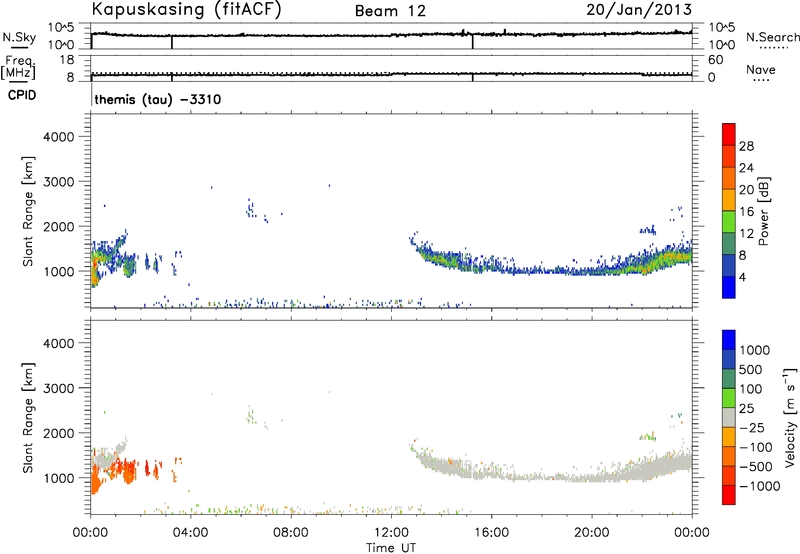
Task: Click the 2000 tick of the velocity panel
Action: [58, 434]
